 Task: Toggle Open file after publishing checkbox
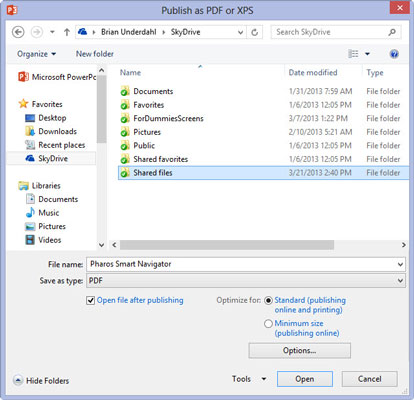pyautogui.click(x=90, y=300)
